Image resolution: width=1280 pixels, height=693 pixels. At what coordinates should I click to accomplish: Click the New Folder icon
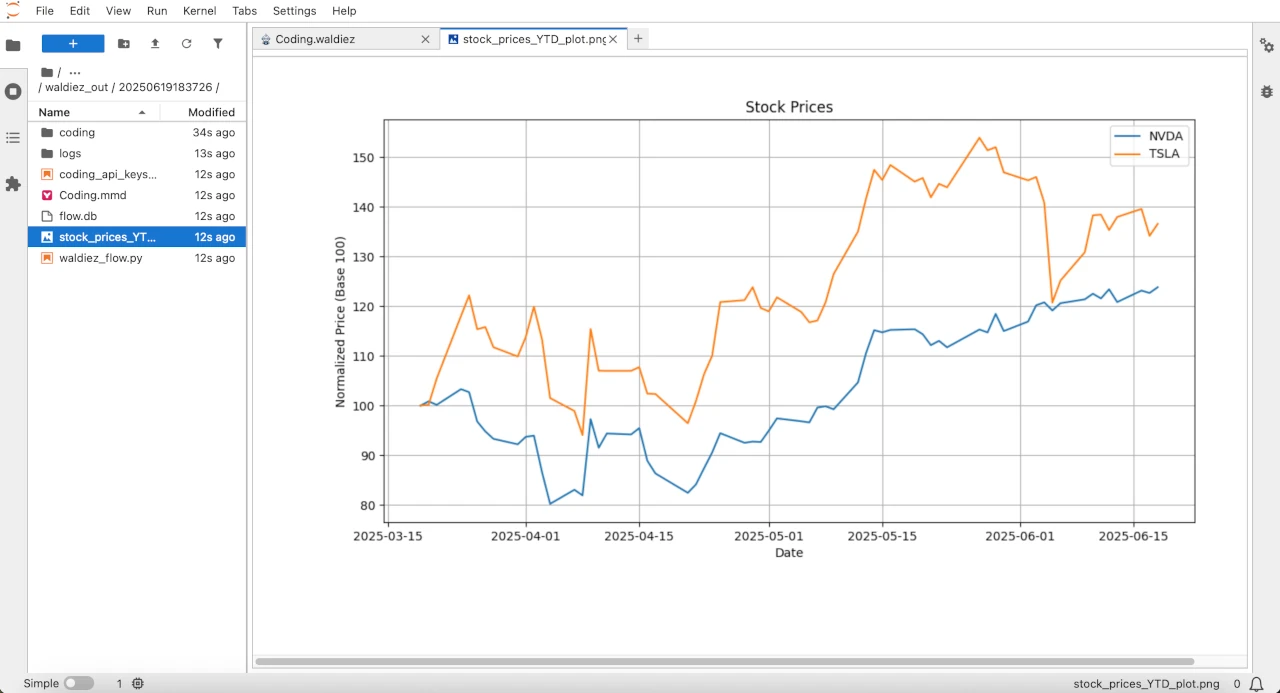124,44
